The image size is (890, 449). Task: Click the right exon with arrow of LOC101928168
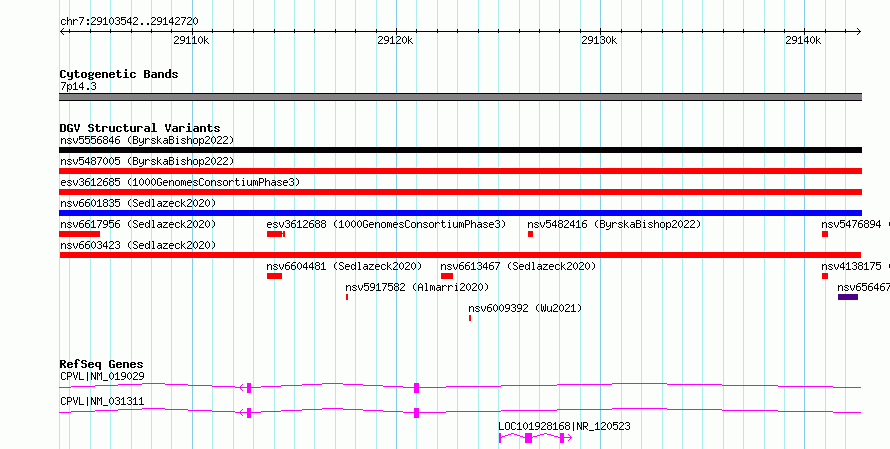point(565,438)
